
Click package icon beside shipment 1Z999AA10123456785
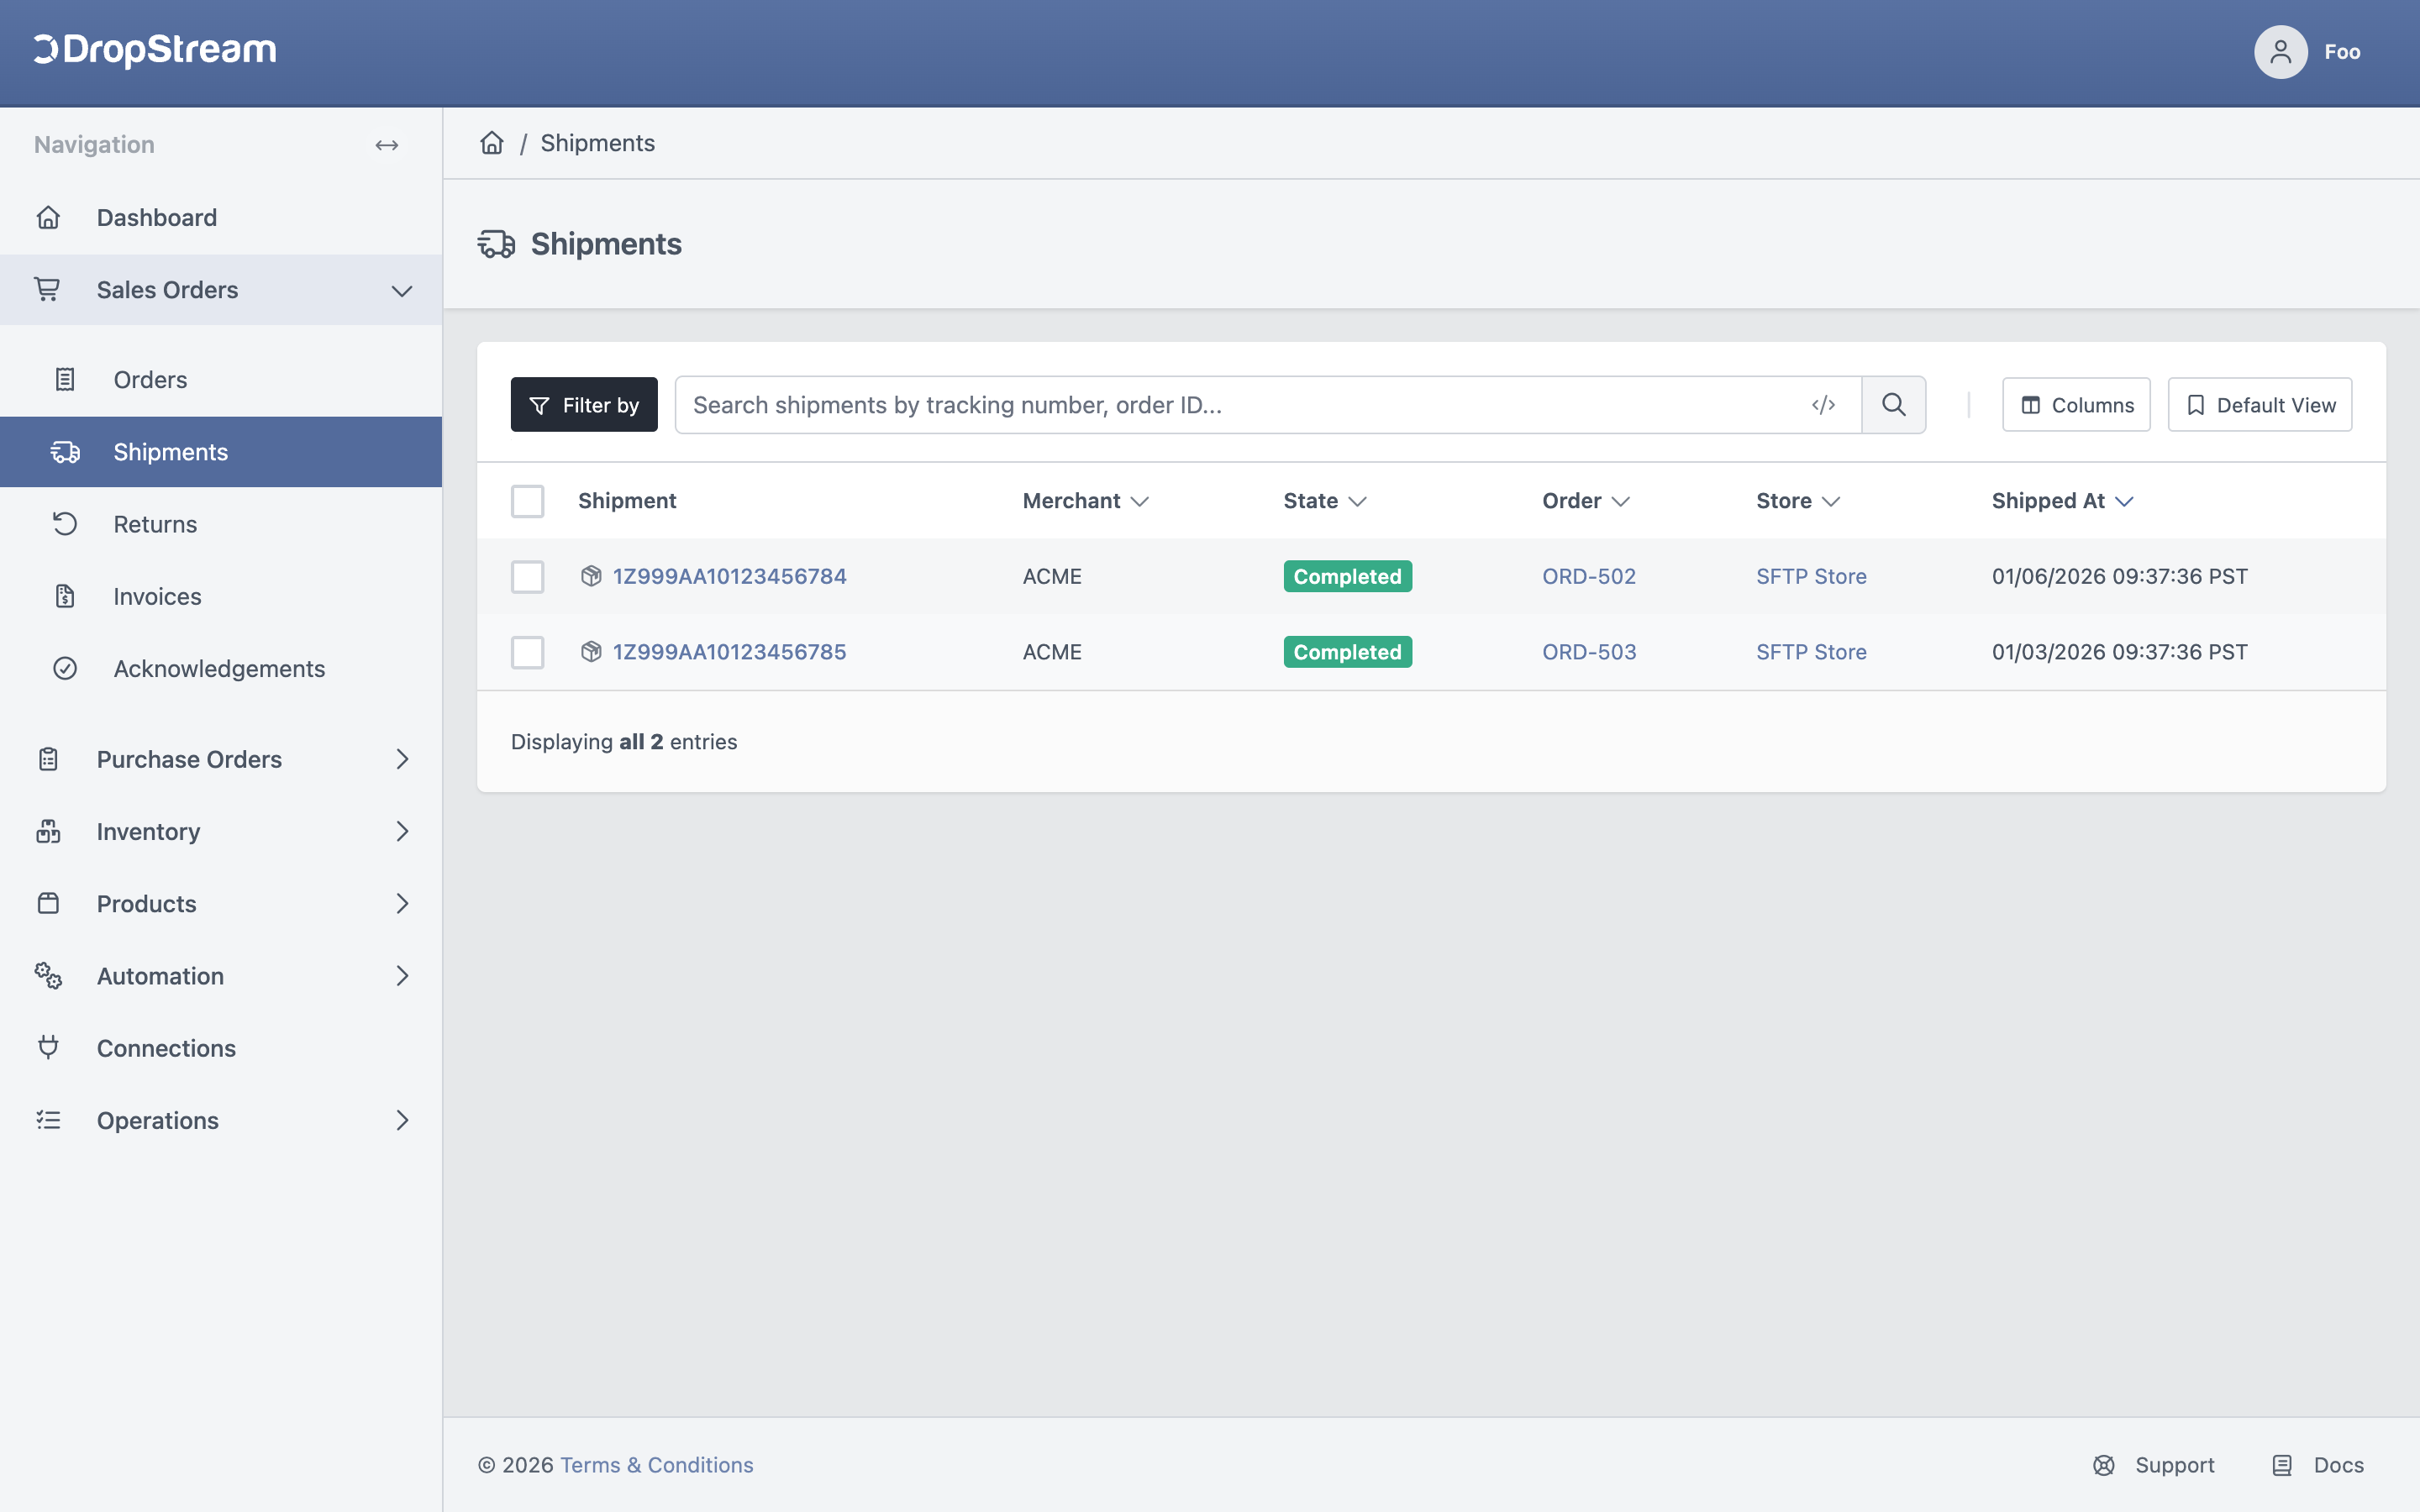point(591,652)
